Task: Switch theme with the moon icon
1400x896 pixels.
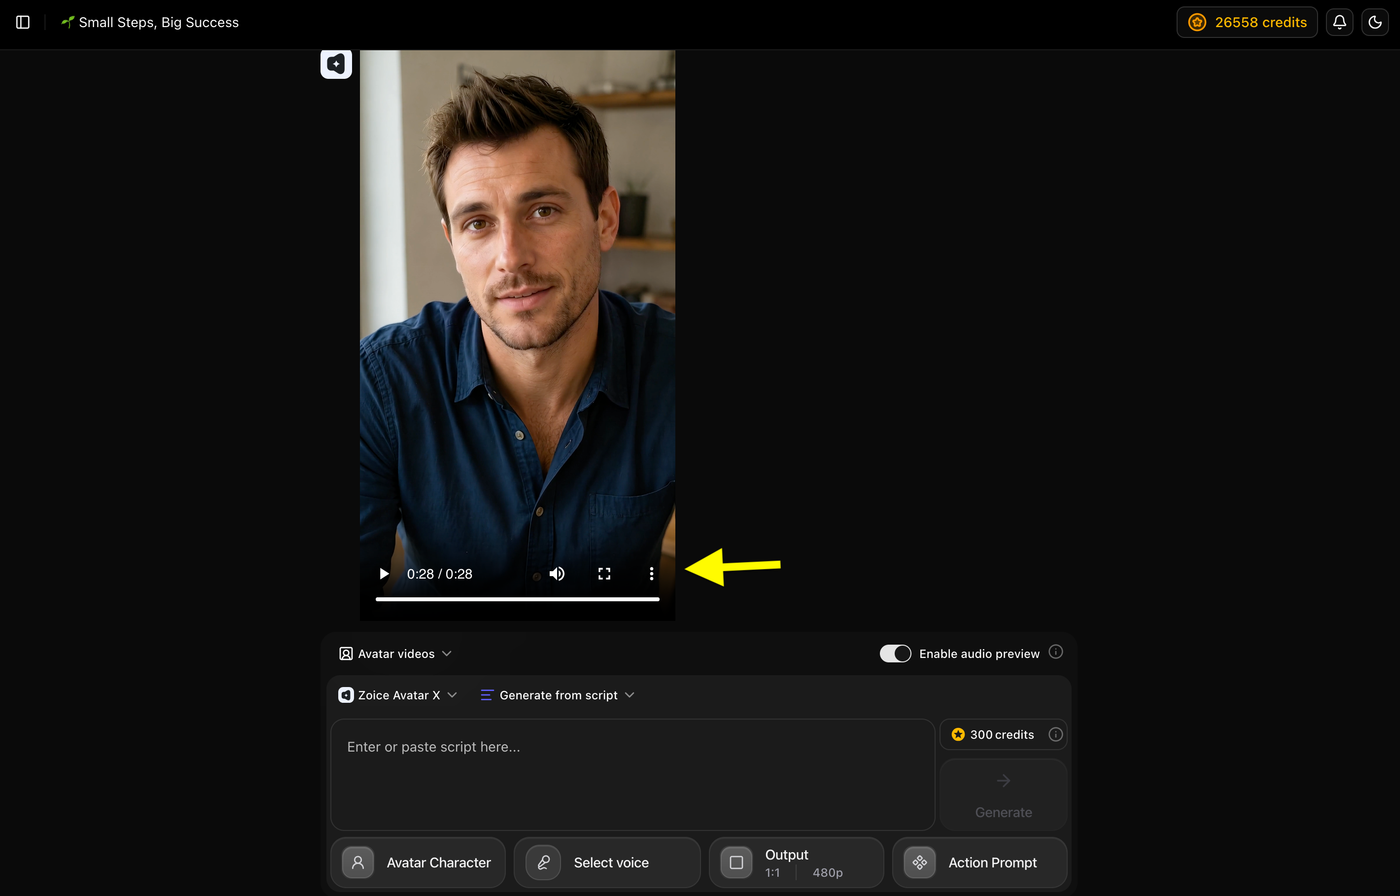Action: (1373, 22)
